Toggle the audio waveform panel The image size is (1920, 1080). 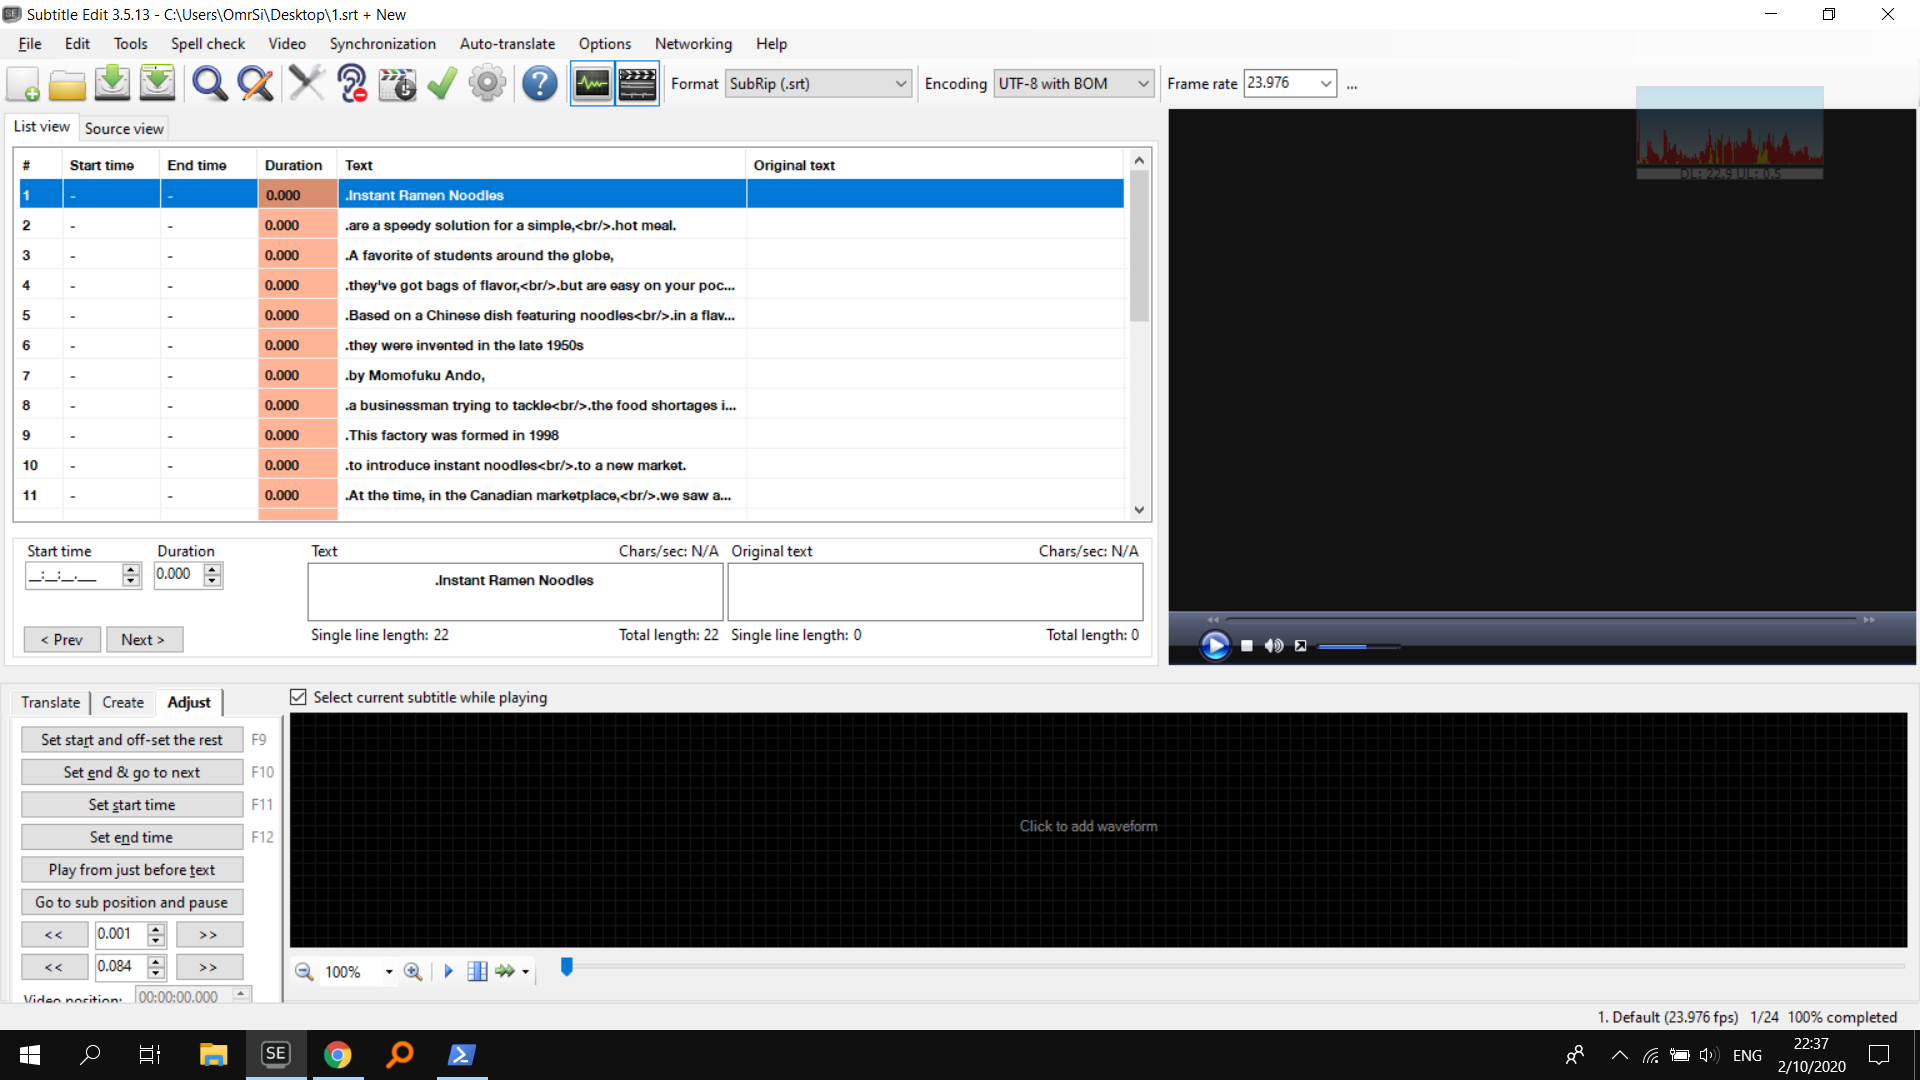592,83
